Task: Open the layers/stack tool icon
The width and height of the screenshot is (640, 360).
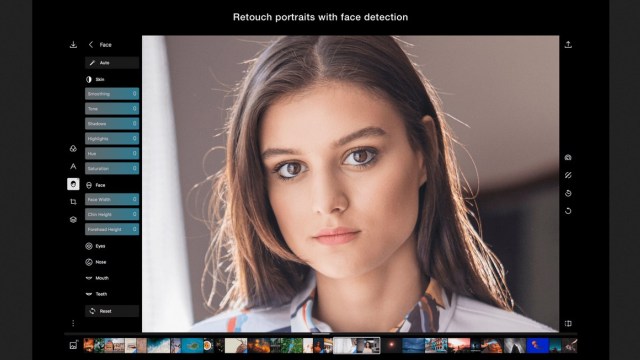Action: coord(73,220)
